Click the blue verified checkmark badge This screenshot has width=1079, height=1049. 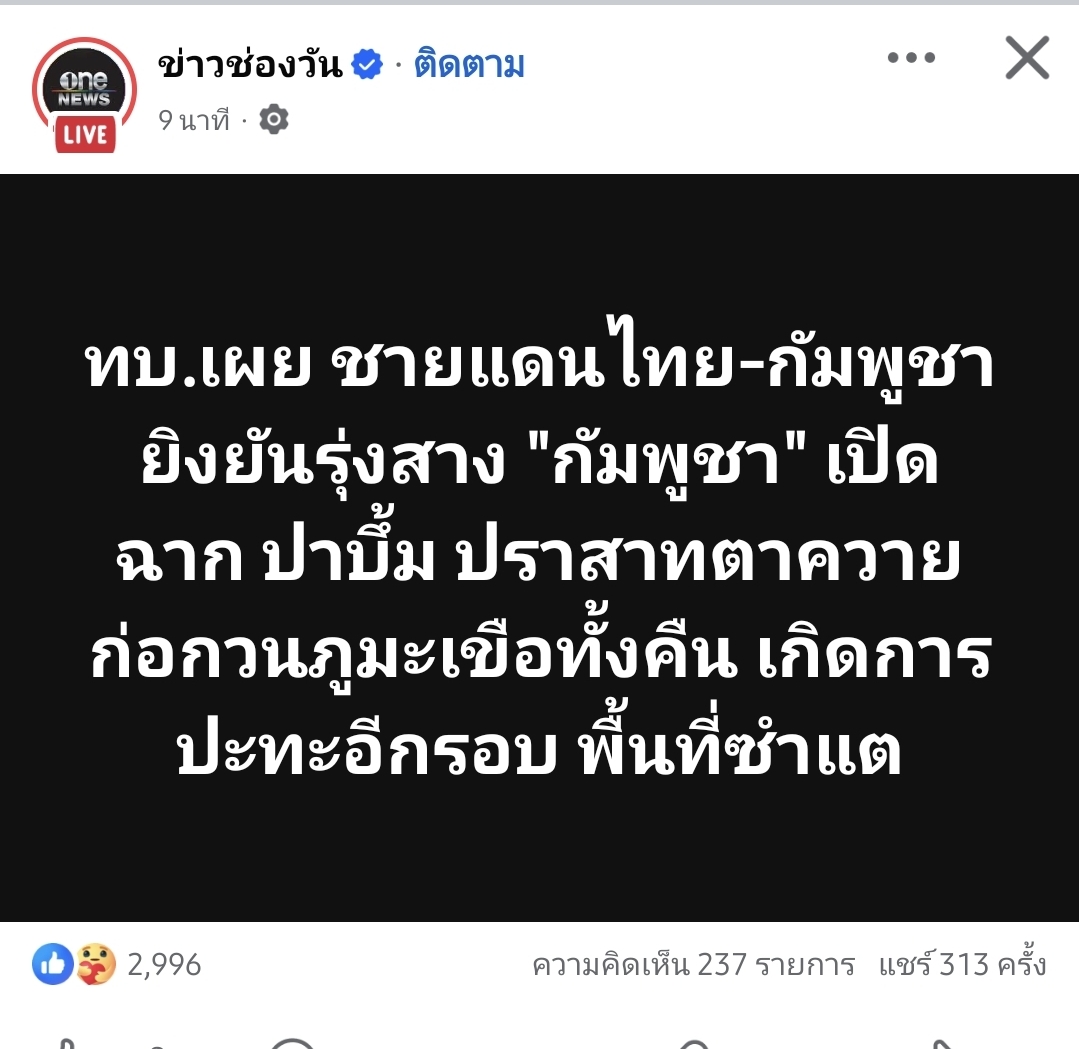[x=367, y=64]
